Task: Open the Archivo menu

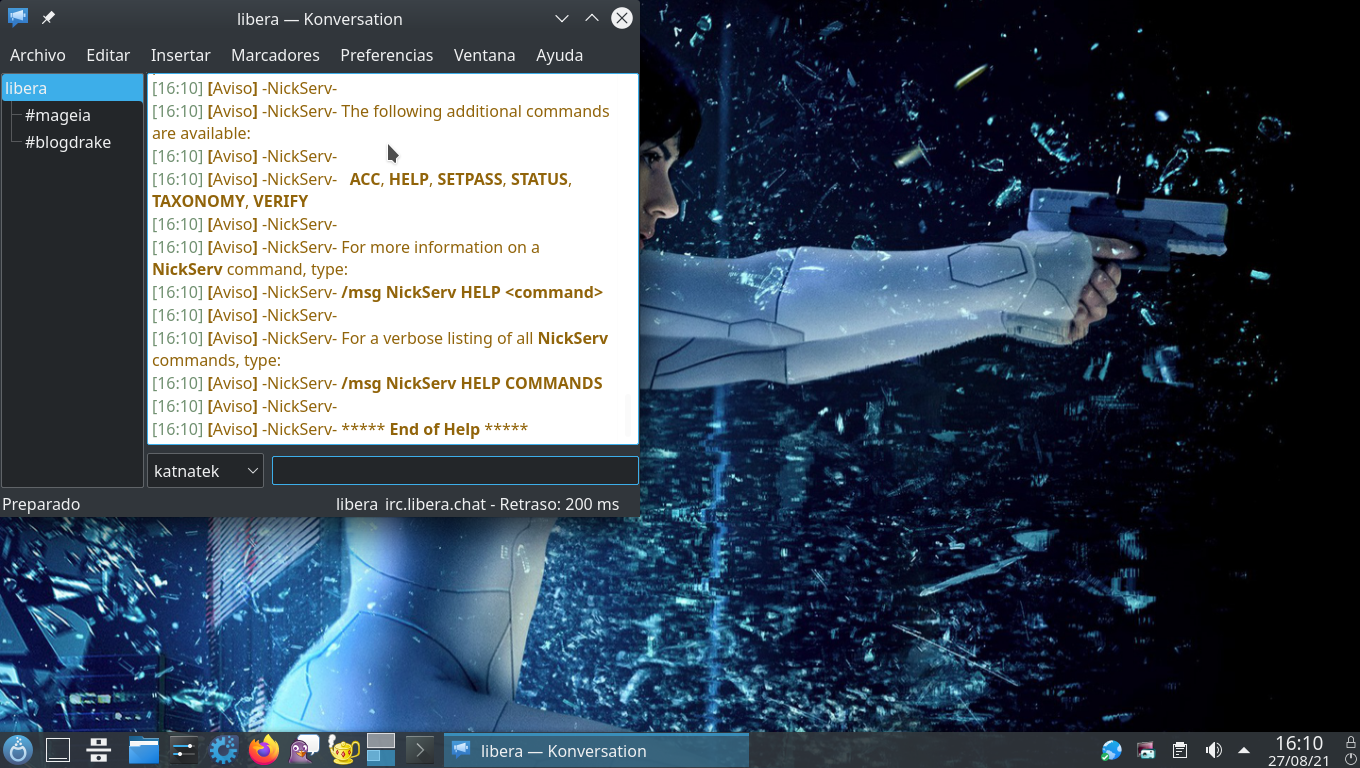Action: tap(38, 55)
